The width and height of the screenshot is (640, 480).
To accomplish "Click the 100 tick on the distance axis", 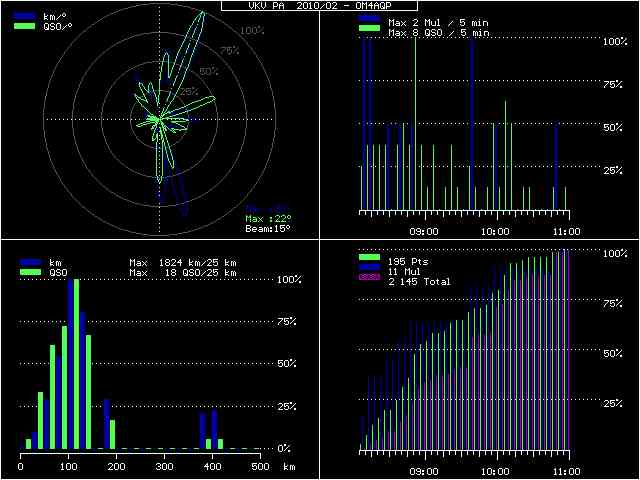I will [x=68, y=466].
